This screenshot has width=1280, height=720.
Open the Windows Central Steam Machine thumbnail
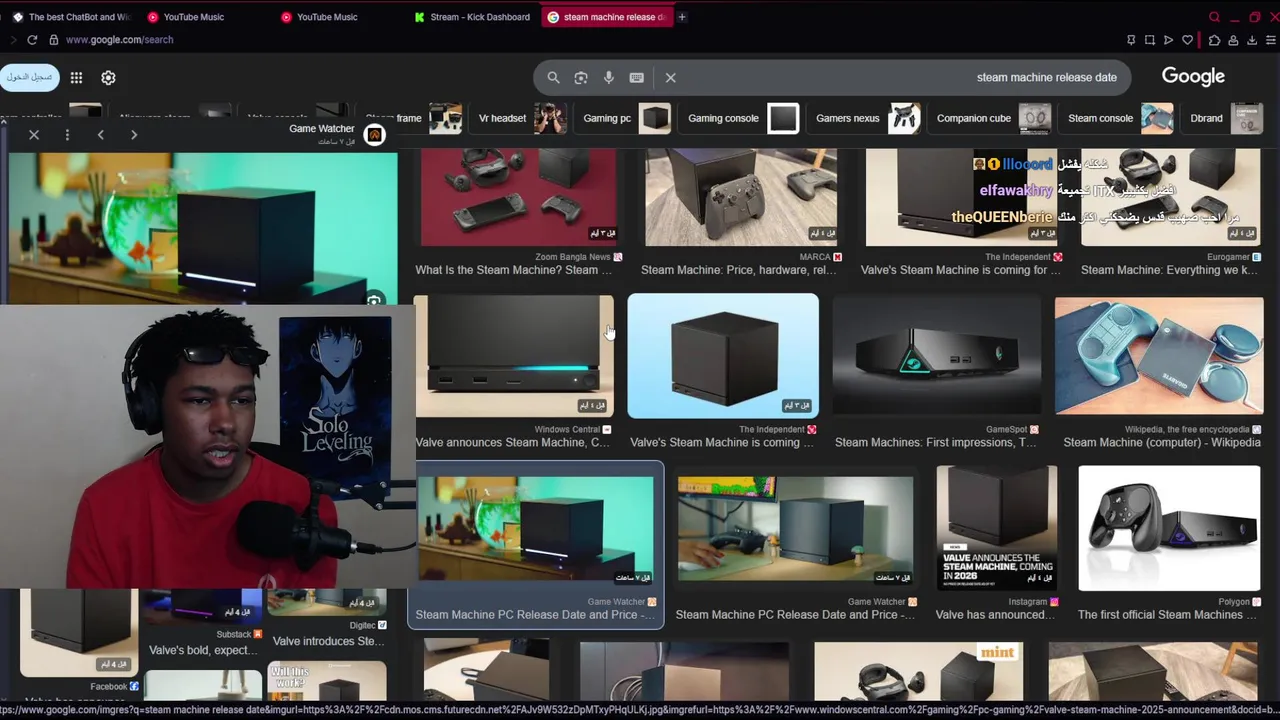(x=513, y=356)
